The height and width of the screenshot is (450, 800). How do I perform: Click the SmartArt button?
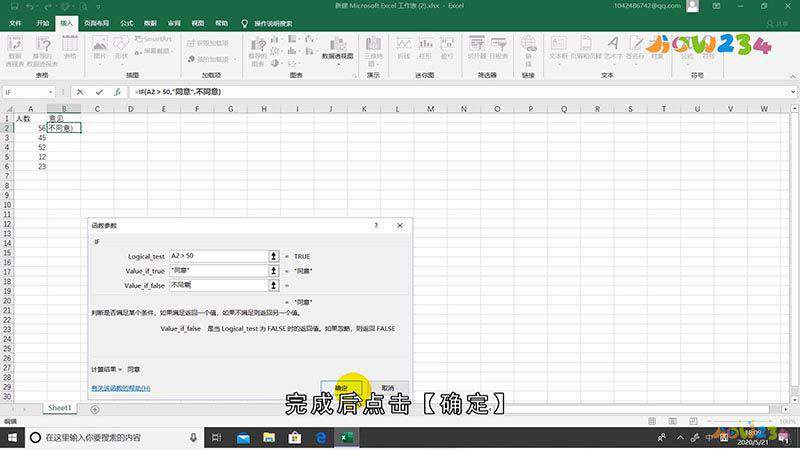click(x=154, y=39)
